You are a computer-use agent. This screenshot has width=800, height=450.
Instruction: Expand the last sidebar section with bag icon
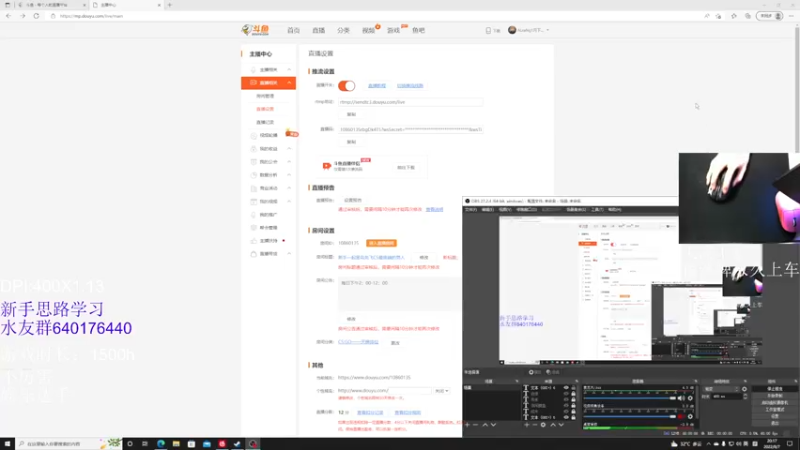point(289,254)
